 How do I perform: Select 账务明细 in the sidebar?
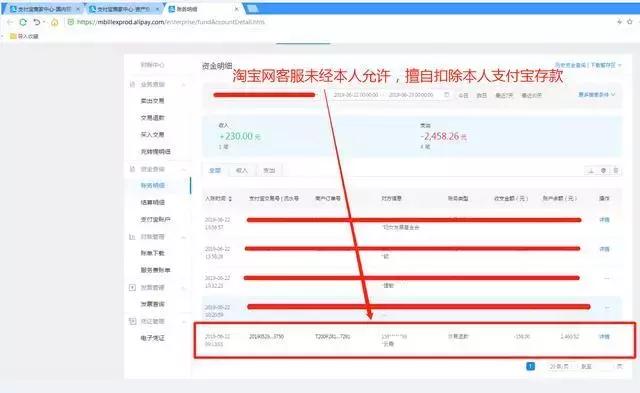(x=153, y=186)
